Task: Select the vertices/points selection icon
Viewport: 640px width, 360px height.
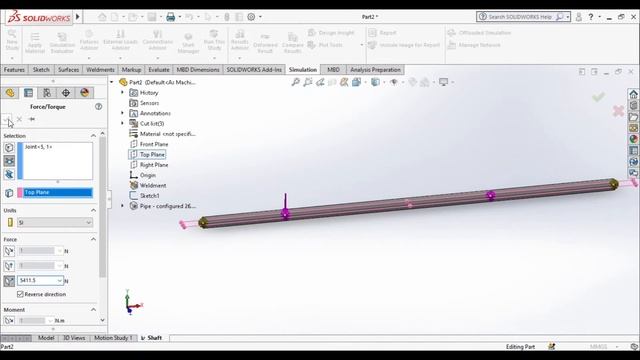Action: click(9, 148)
